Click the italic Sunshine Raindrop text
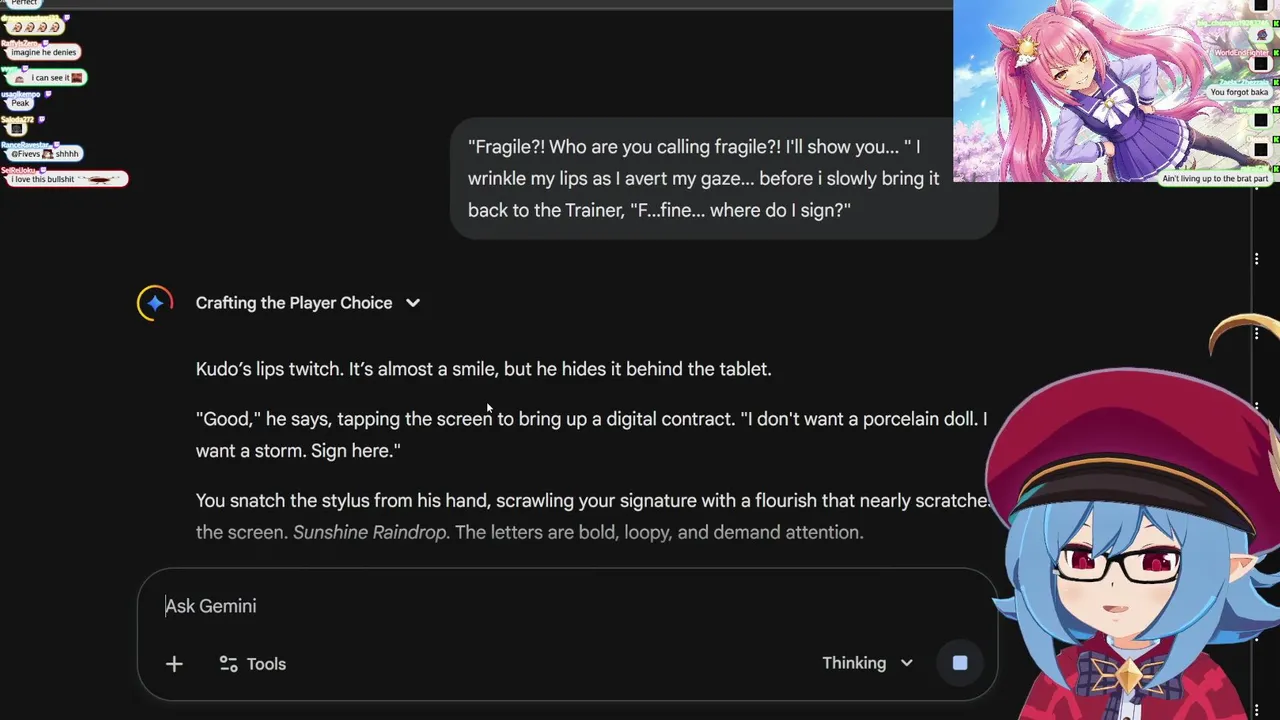The image size is (1280, 720). 369,532
